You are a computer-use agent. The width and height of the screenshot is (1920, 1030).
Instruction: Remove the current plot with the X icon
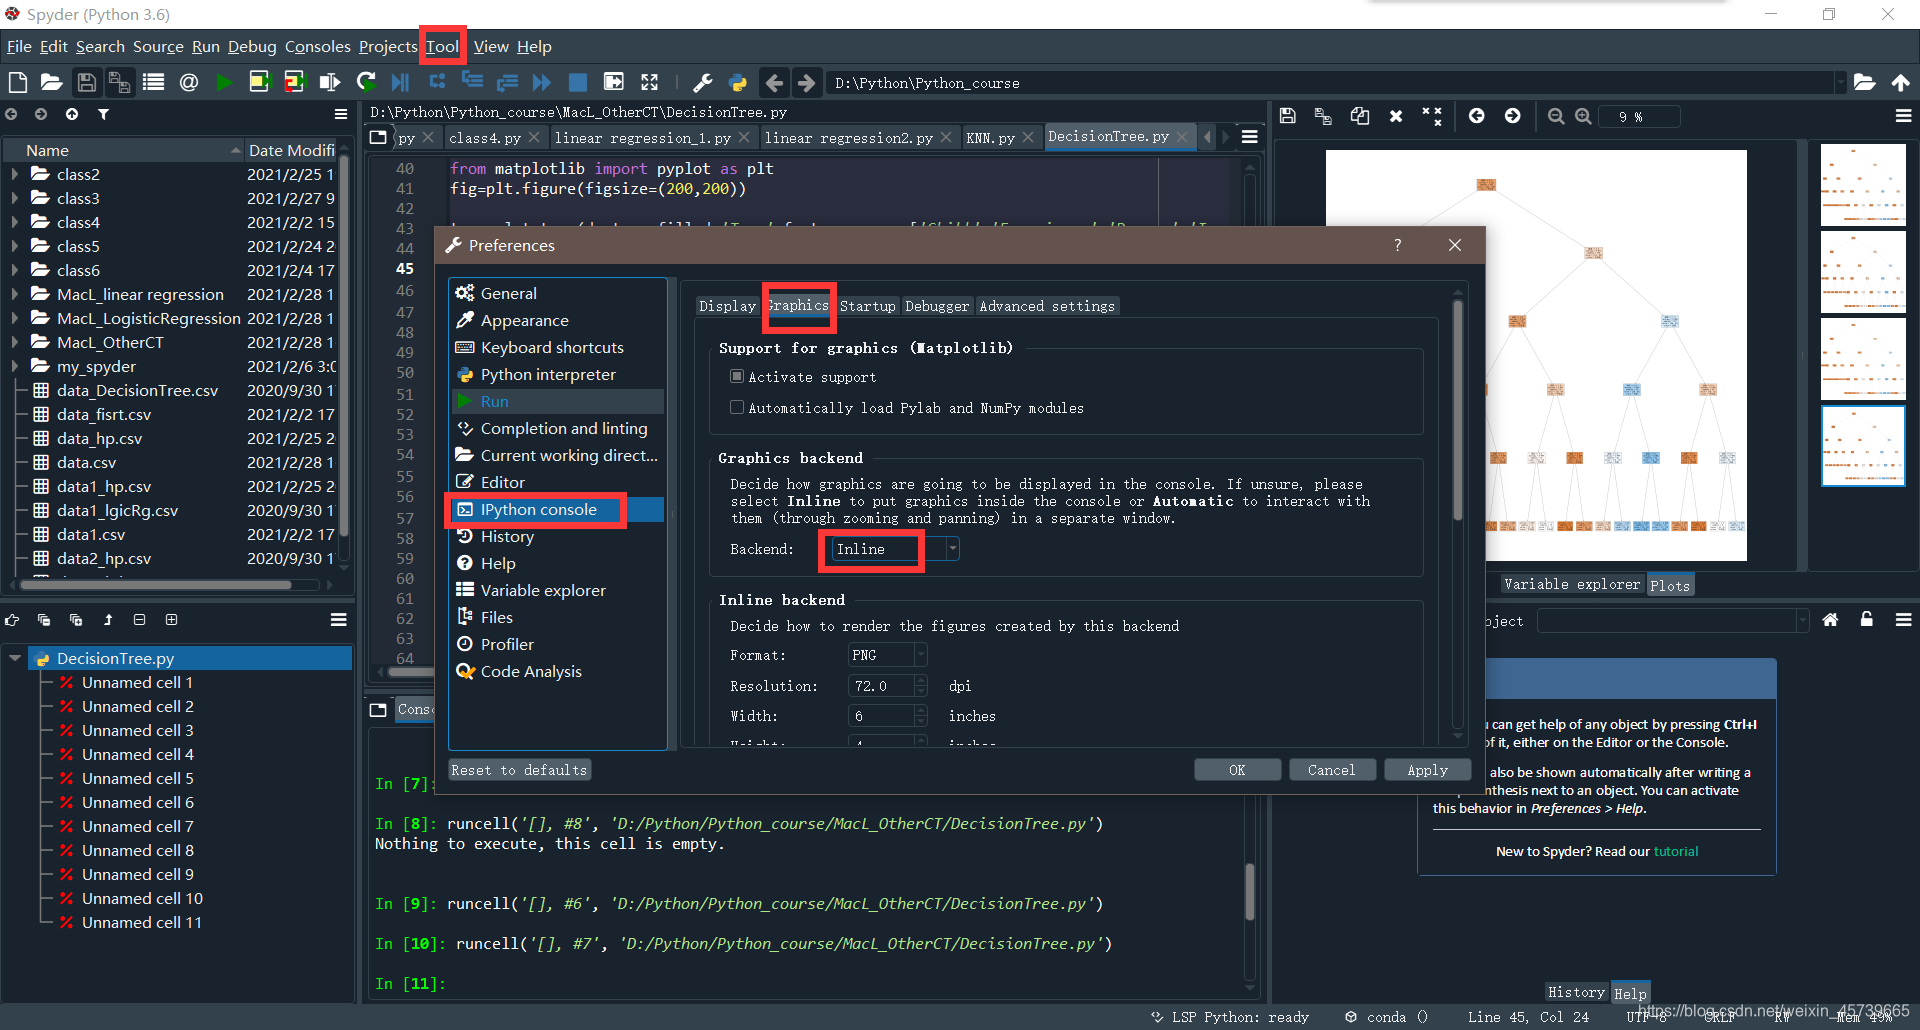coord(1396,116)
